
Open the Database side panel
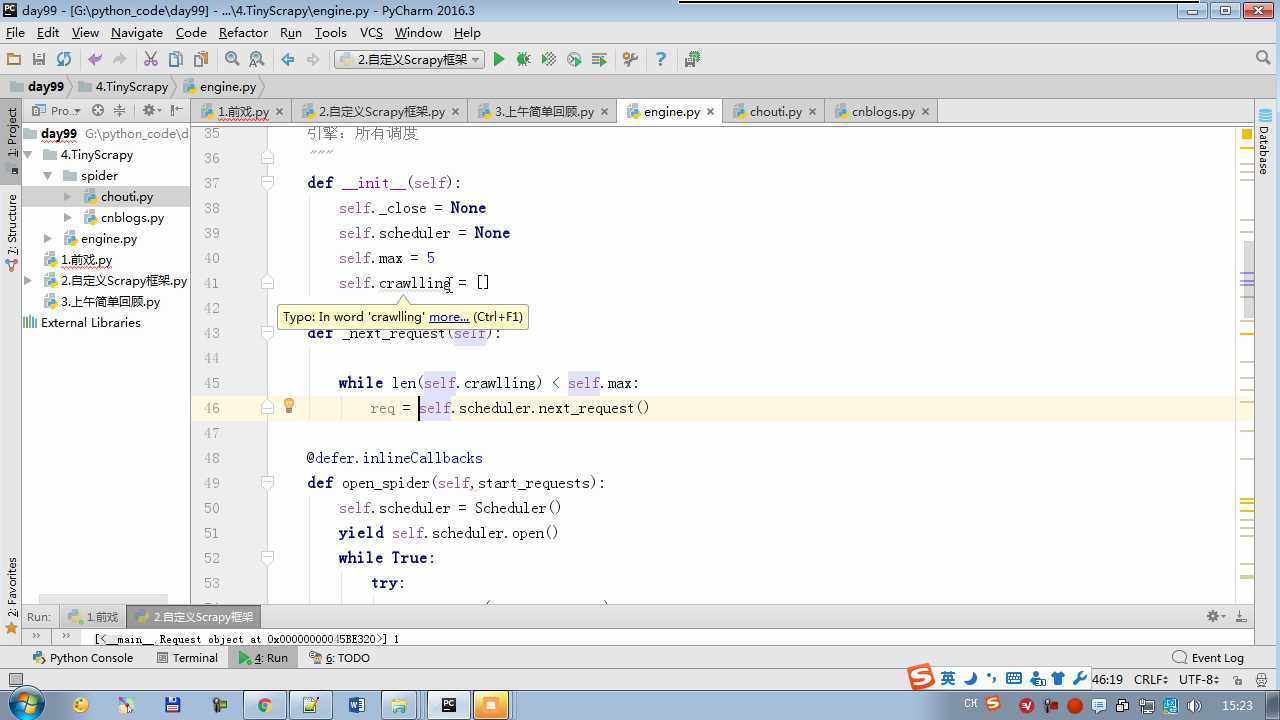point(1265,141)
